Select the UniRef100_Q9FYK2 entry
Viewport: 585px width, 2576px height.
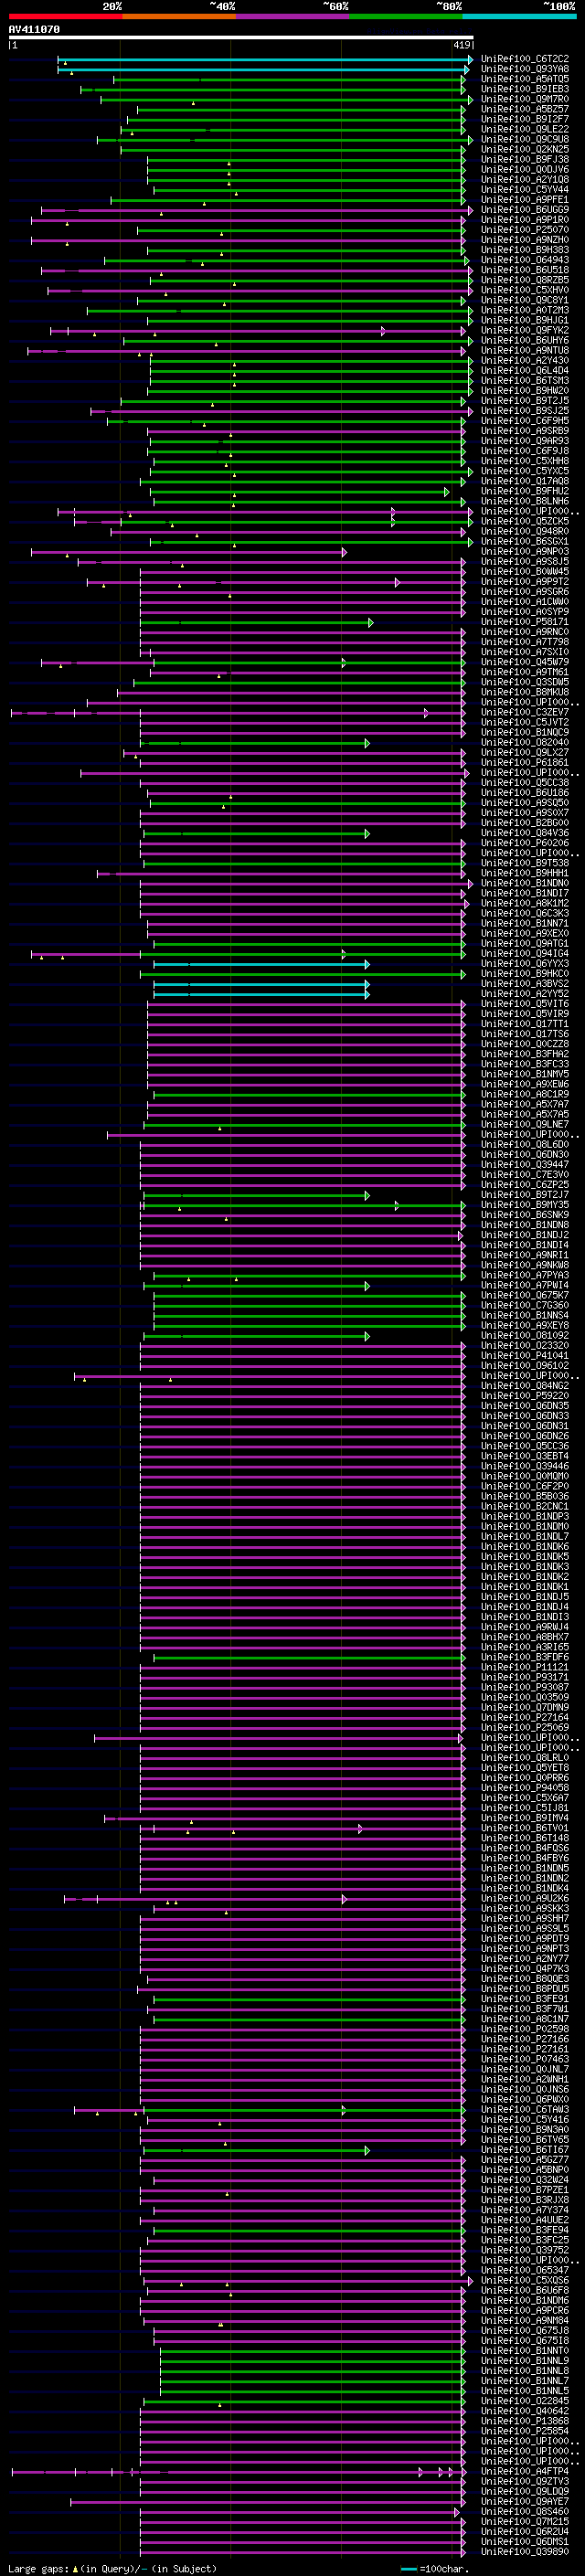[x=525, y=330]
